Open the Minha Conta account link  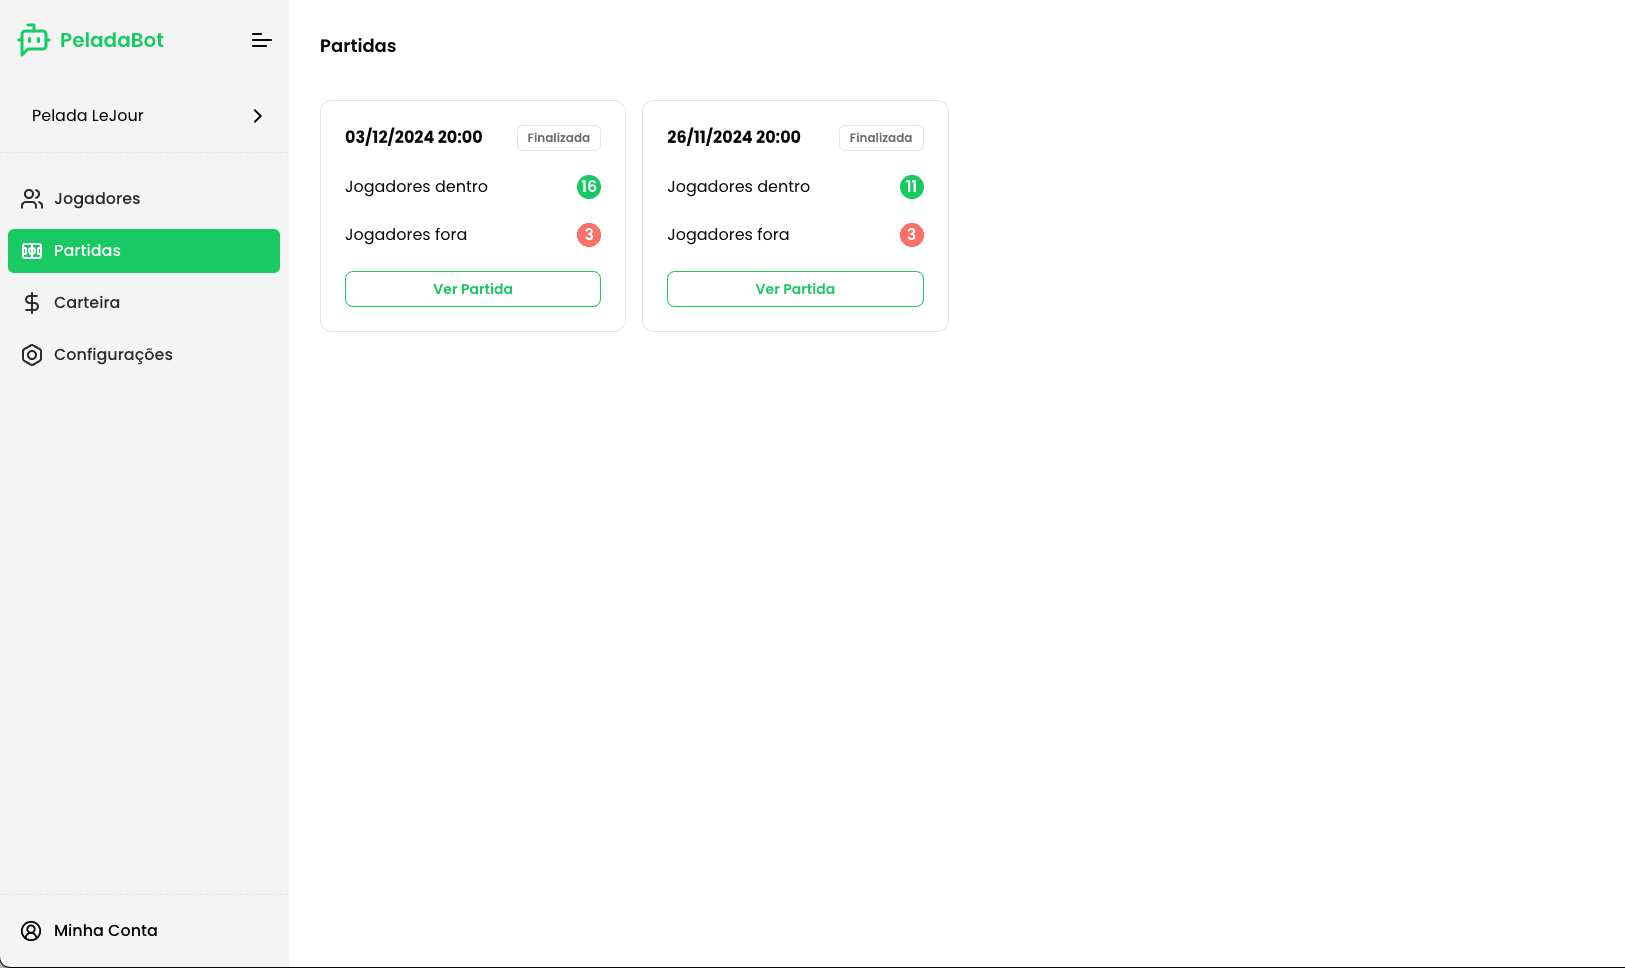coord(106,931)
